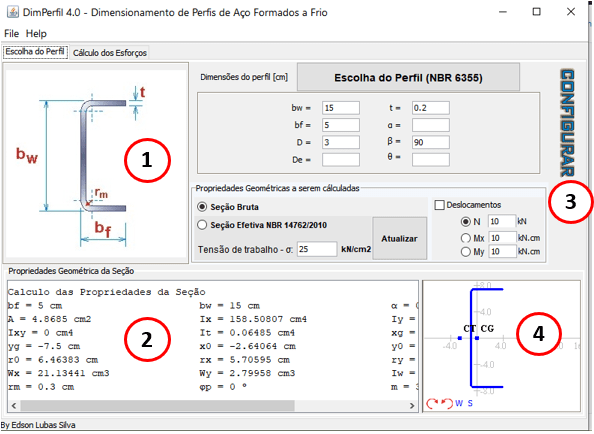Click the Mx value field in kN.cm

point(502,238)
